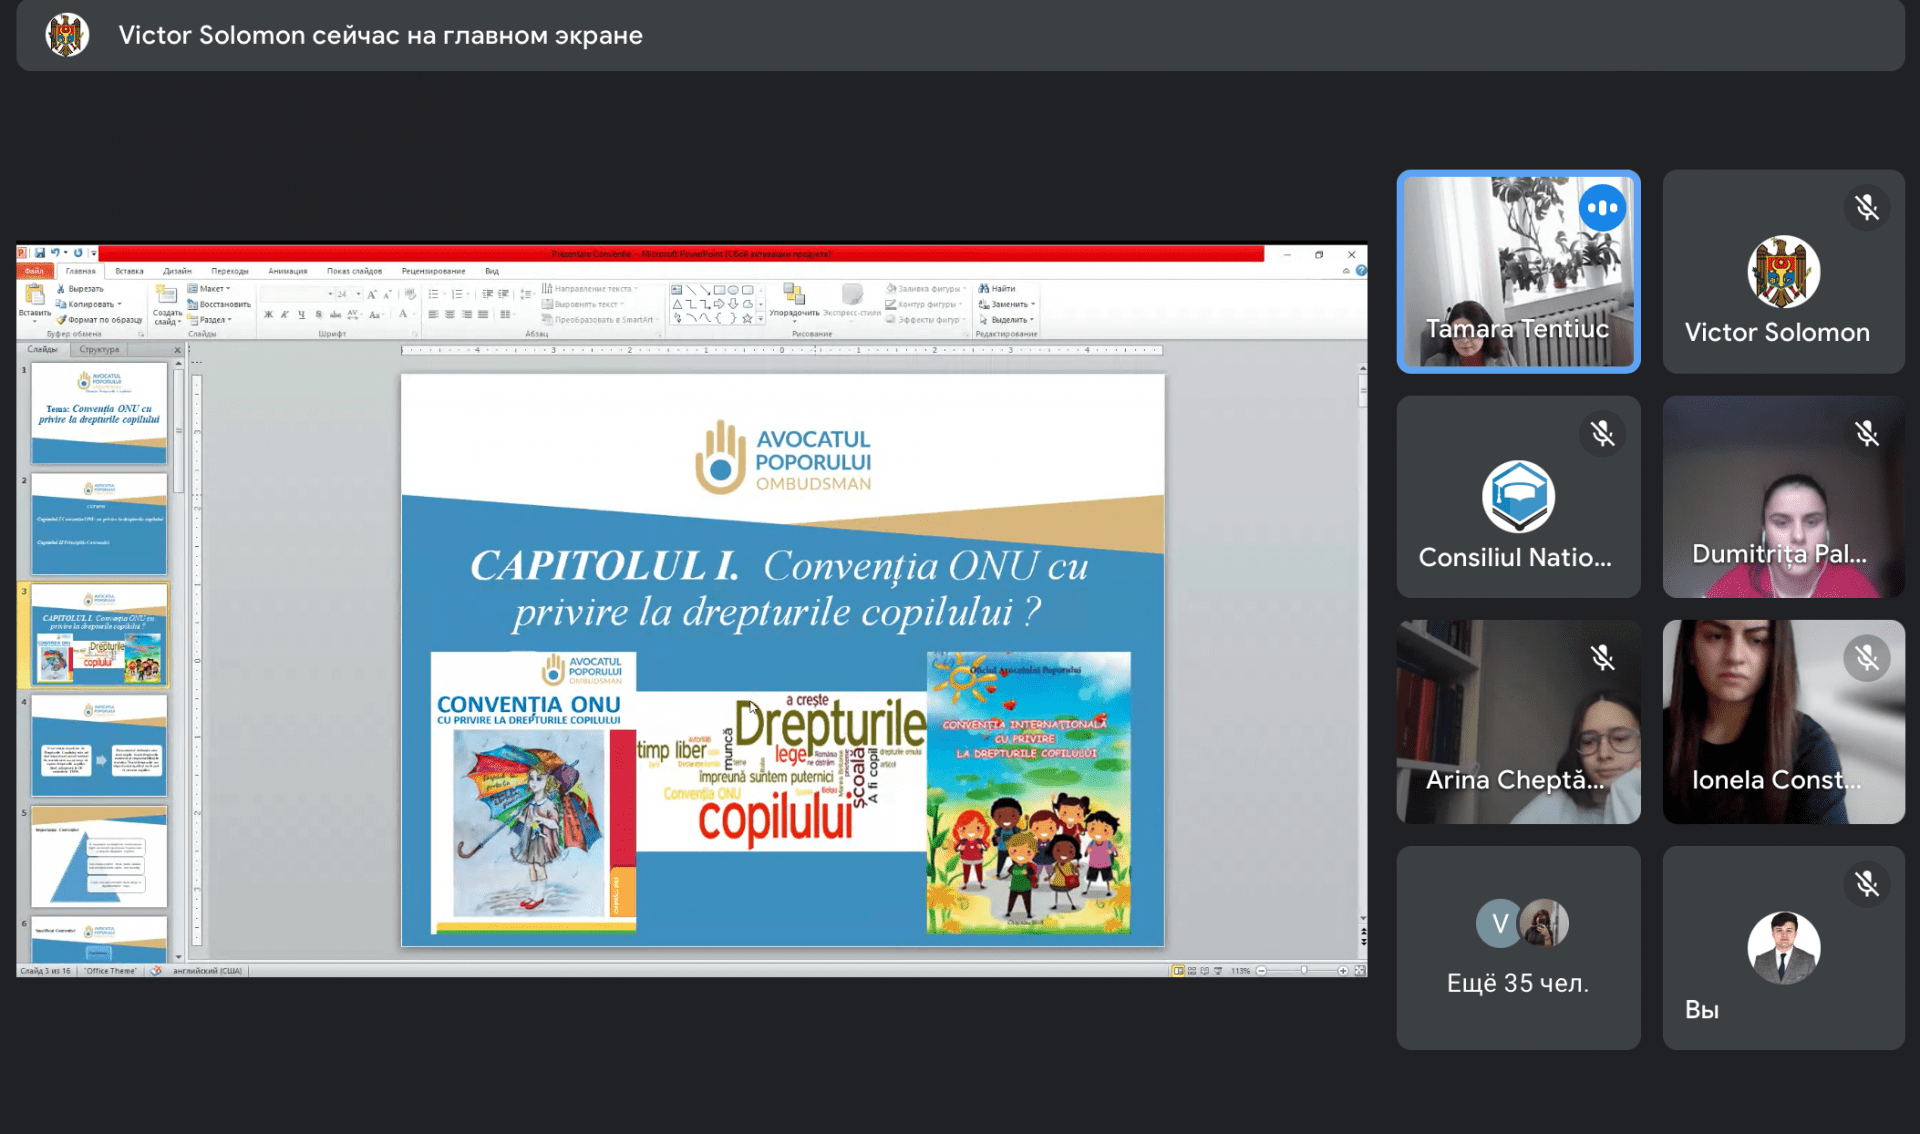Screen dimensions: 1920x1134
Task: Click the center text alignment icon
Action: click(x=450, y=315)
